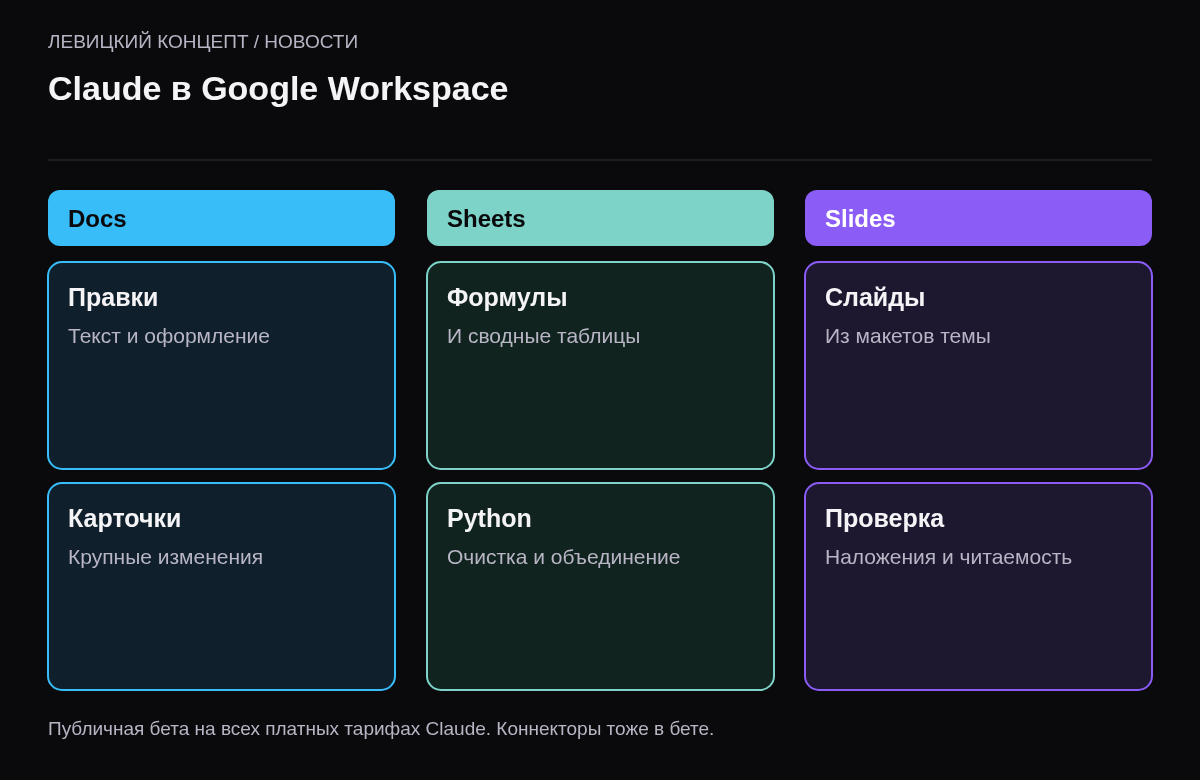Open the Формулы card
This screenshot has width=1200, height=780.
coord(600,366)
